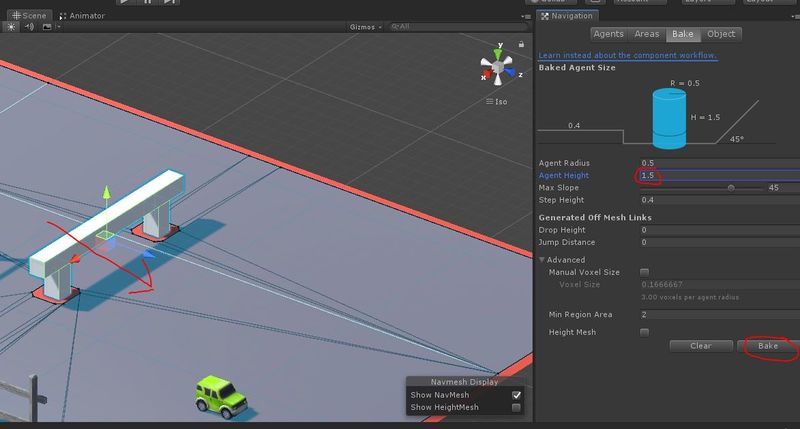Click the Clear navmesh button
Viewport: 800px width, 429px height.
click(701, 346)
